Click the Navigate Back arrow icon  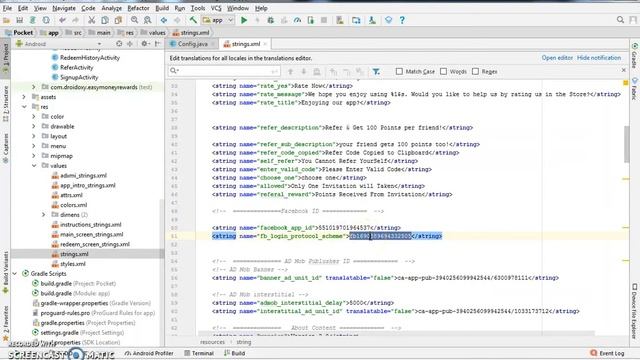pyautogui.click(x=164, y=20)
